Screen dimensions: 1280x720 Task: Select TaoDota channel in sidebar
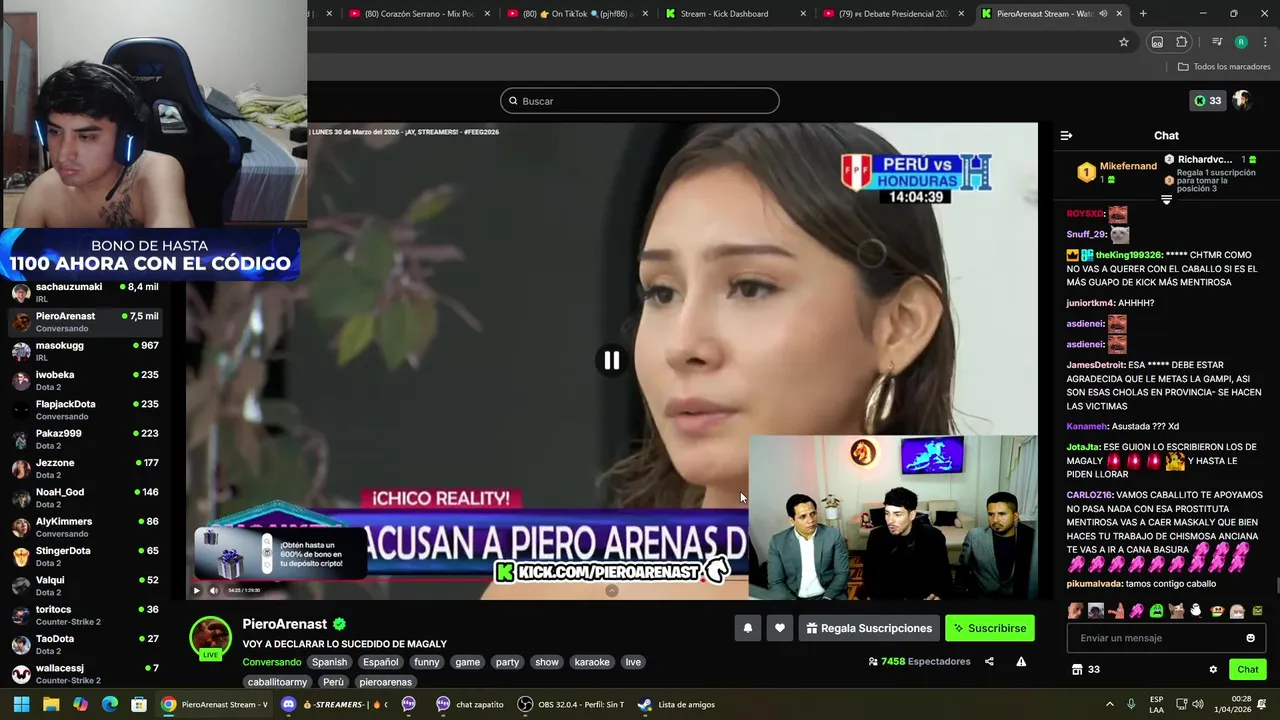pyautogui.click(x=85, y=644)
